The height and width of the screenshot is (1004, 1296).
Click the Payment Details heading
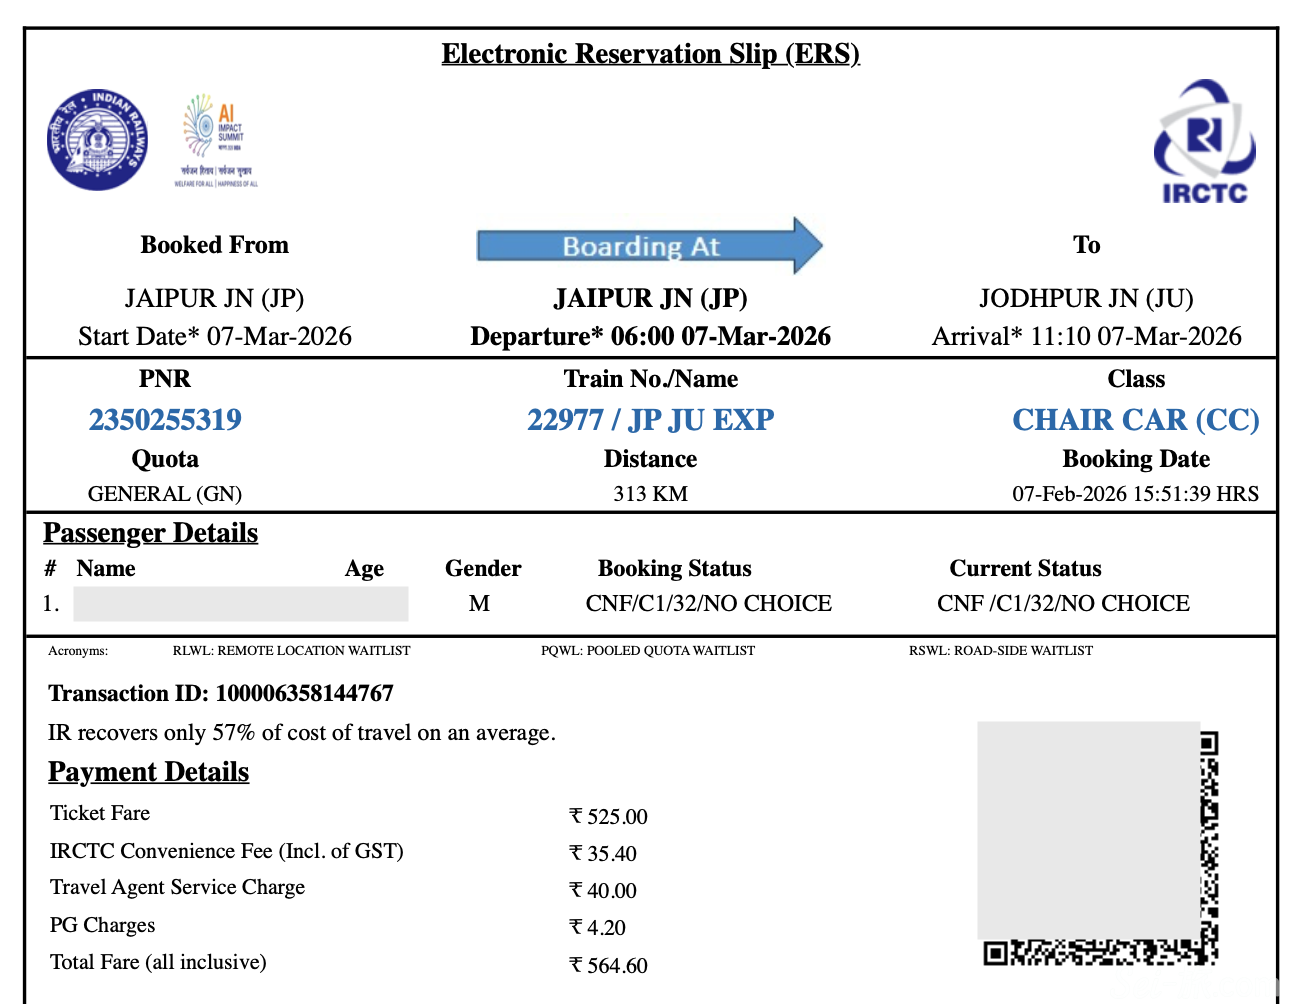[148, 772]
